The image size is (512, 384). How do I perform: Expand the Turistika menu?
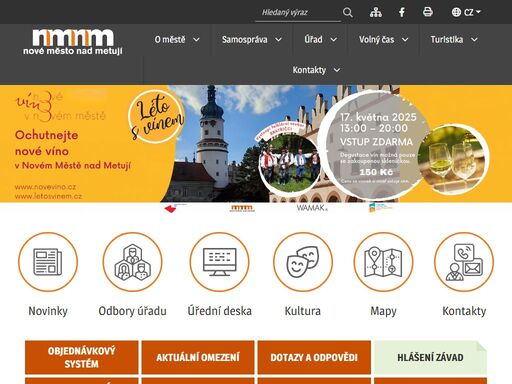pos(454,40)
